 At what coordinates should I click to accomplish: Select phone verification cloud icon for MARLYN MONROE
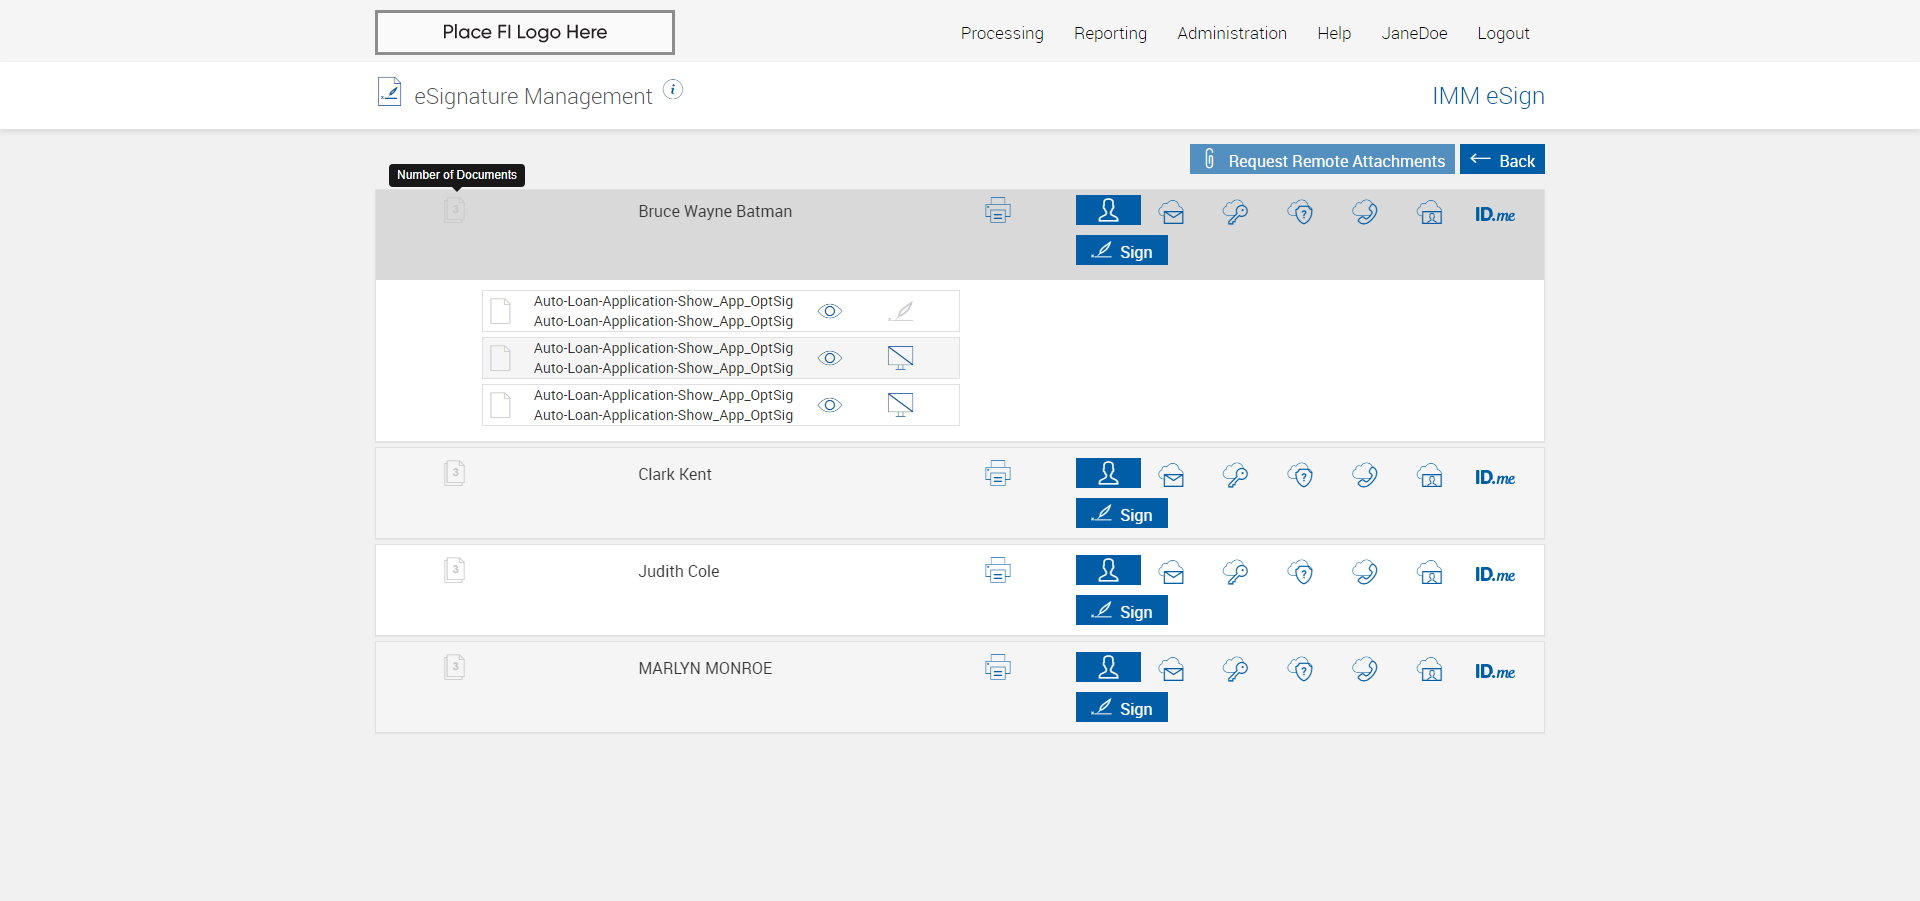(x=1365, y=669)
